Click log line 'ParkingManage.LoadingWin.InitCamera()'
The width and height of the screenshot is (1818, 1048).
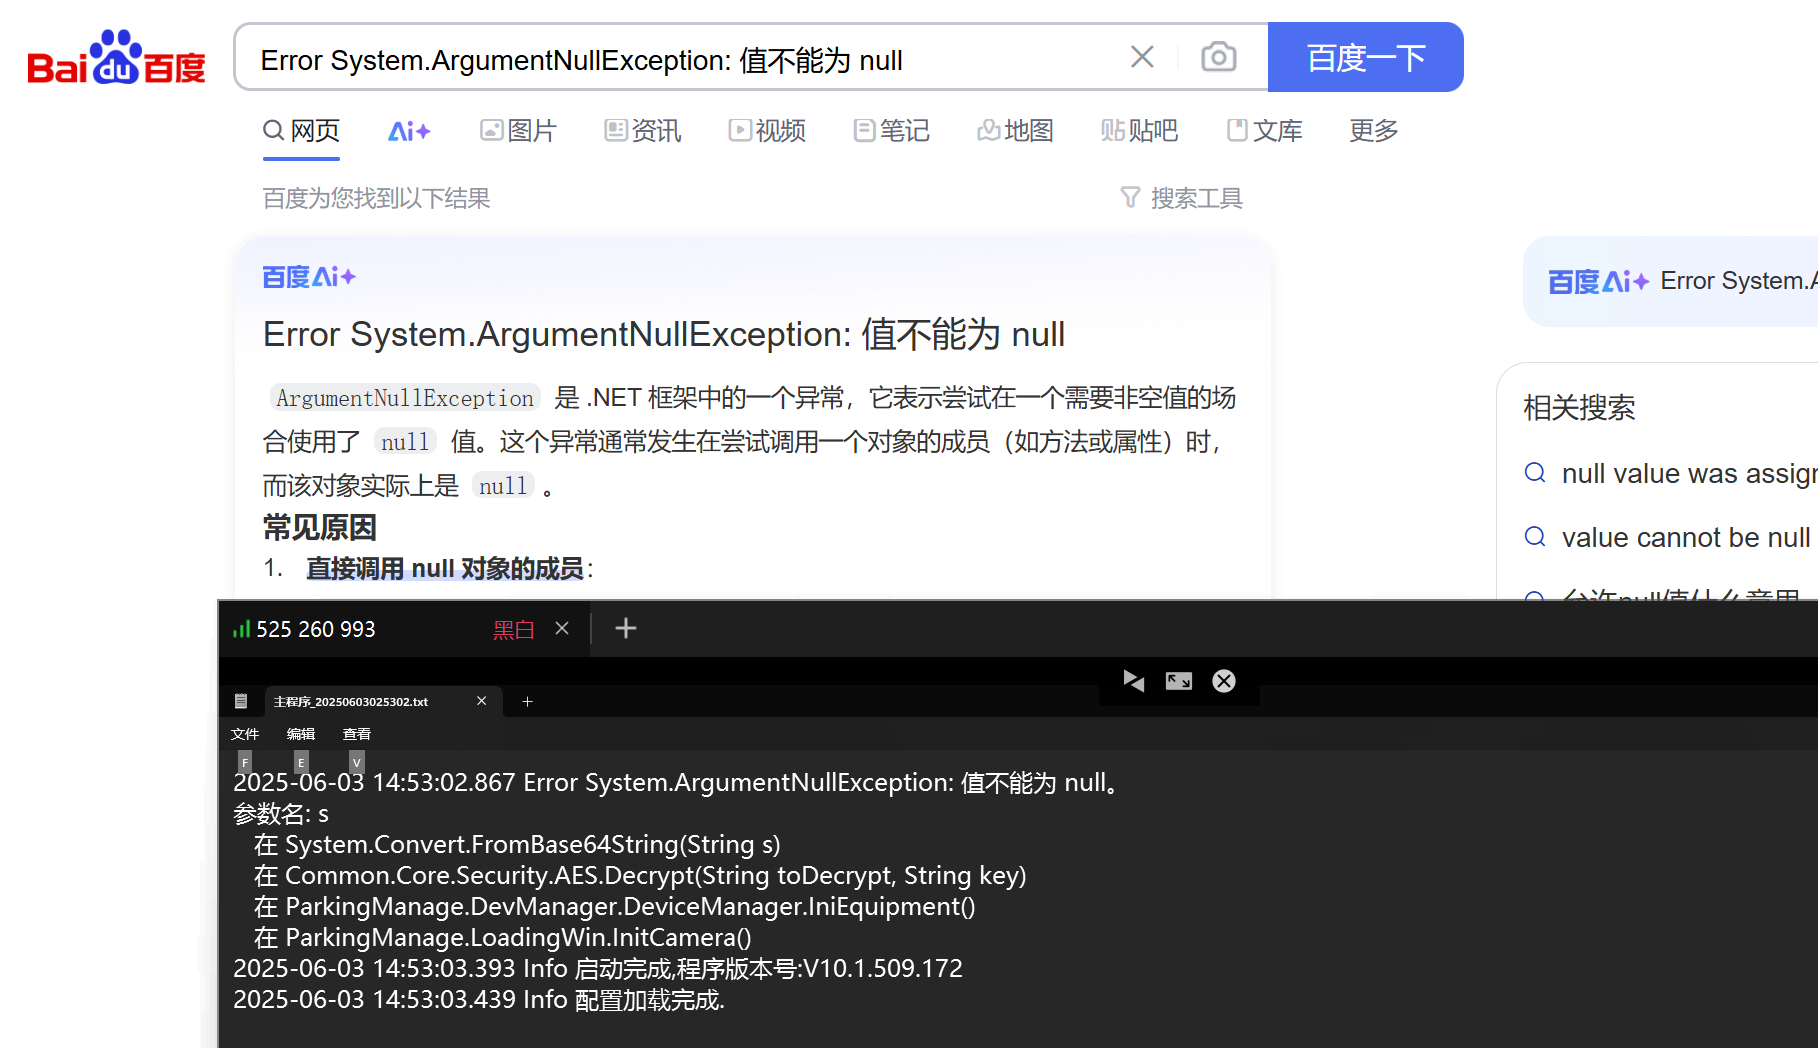pyautogui.click(x=502, y=938)
